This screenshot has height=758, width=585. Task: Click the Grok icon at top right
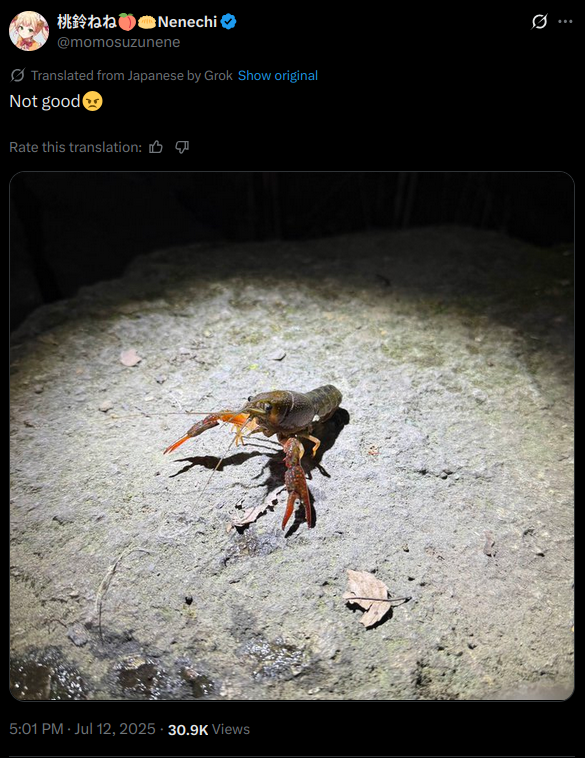(x=539, y=22)
